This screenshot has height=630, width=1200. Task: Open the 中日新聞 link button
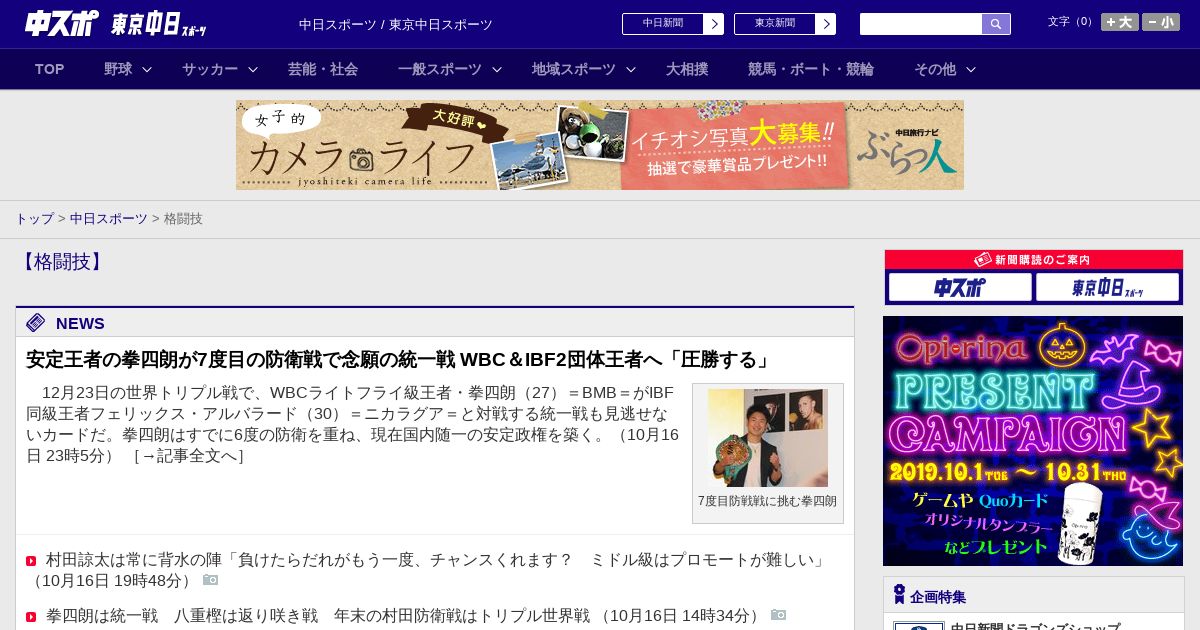pos(663,24)
